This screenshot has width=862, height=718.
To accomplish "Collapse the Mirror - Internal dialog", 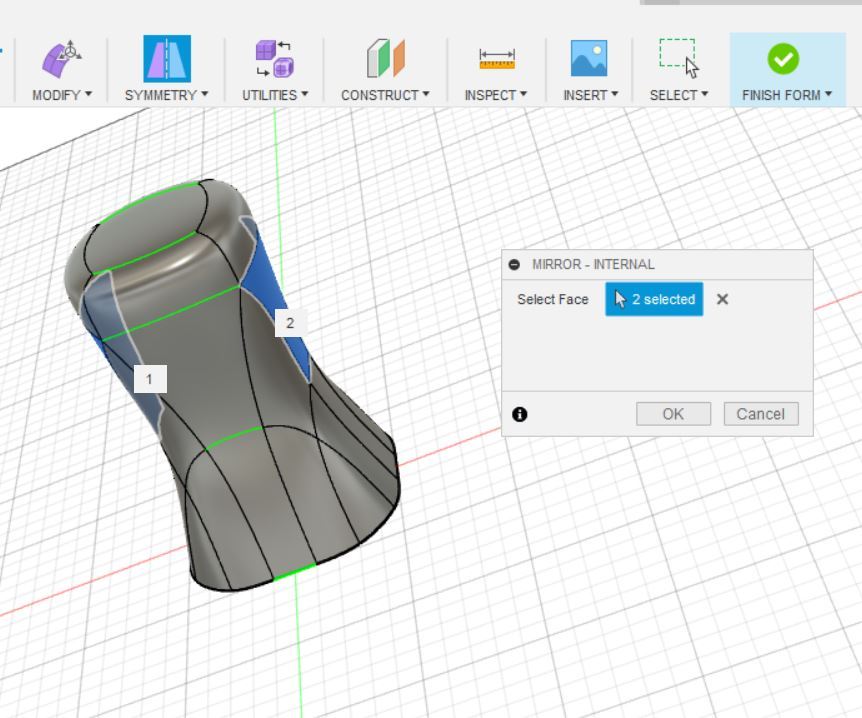I will [514, 264].
